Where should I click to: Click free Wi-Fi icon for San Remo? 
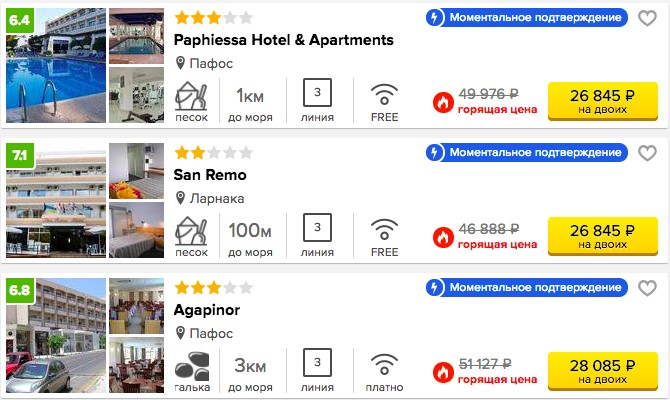(x=384, y=229)
